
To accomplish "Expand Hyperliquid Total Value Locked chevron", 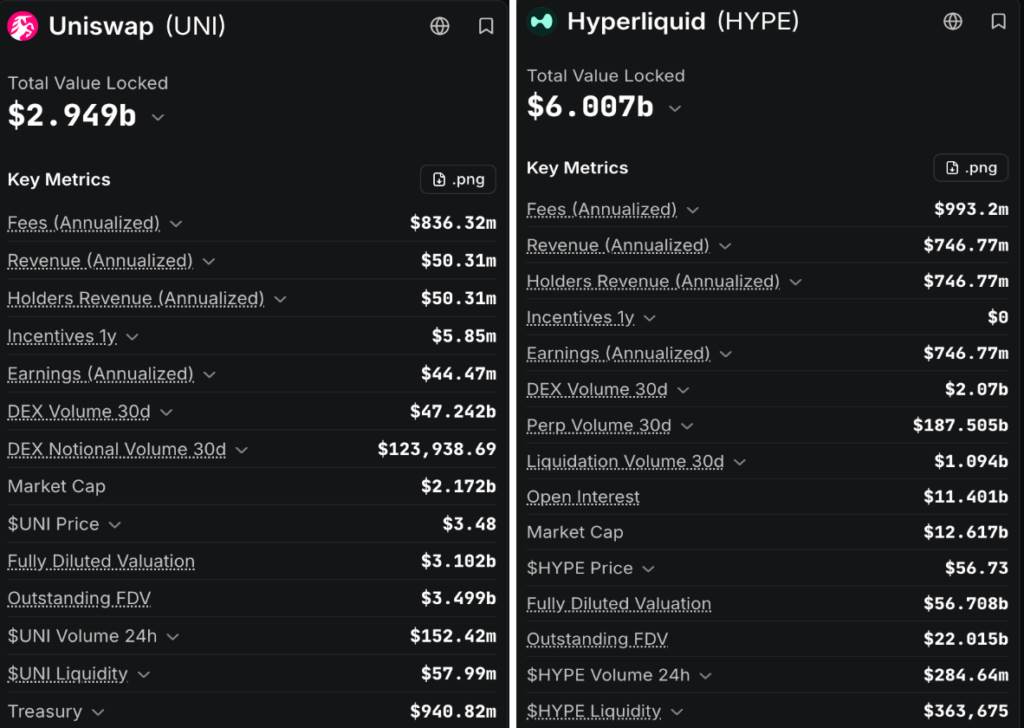I will point(675,108).
